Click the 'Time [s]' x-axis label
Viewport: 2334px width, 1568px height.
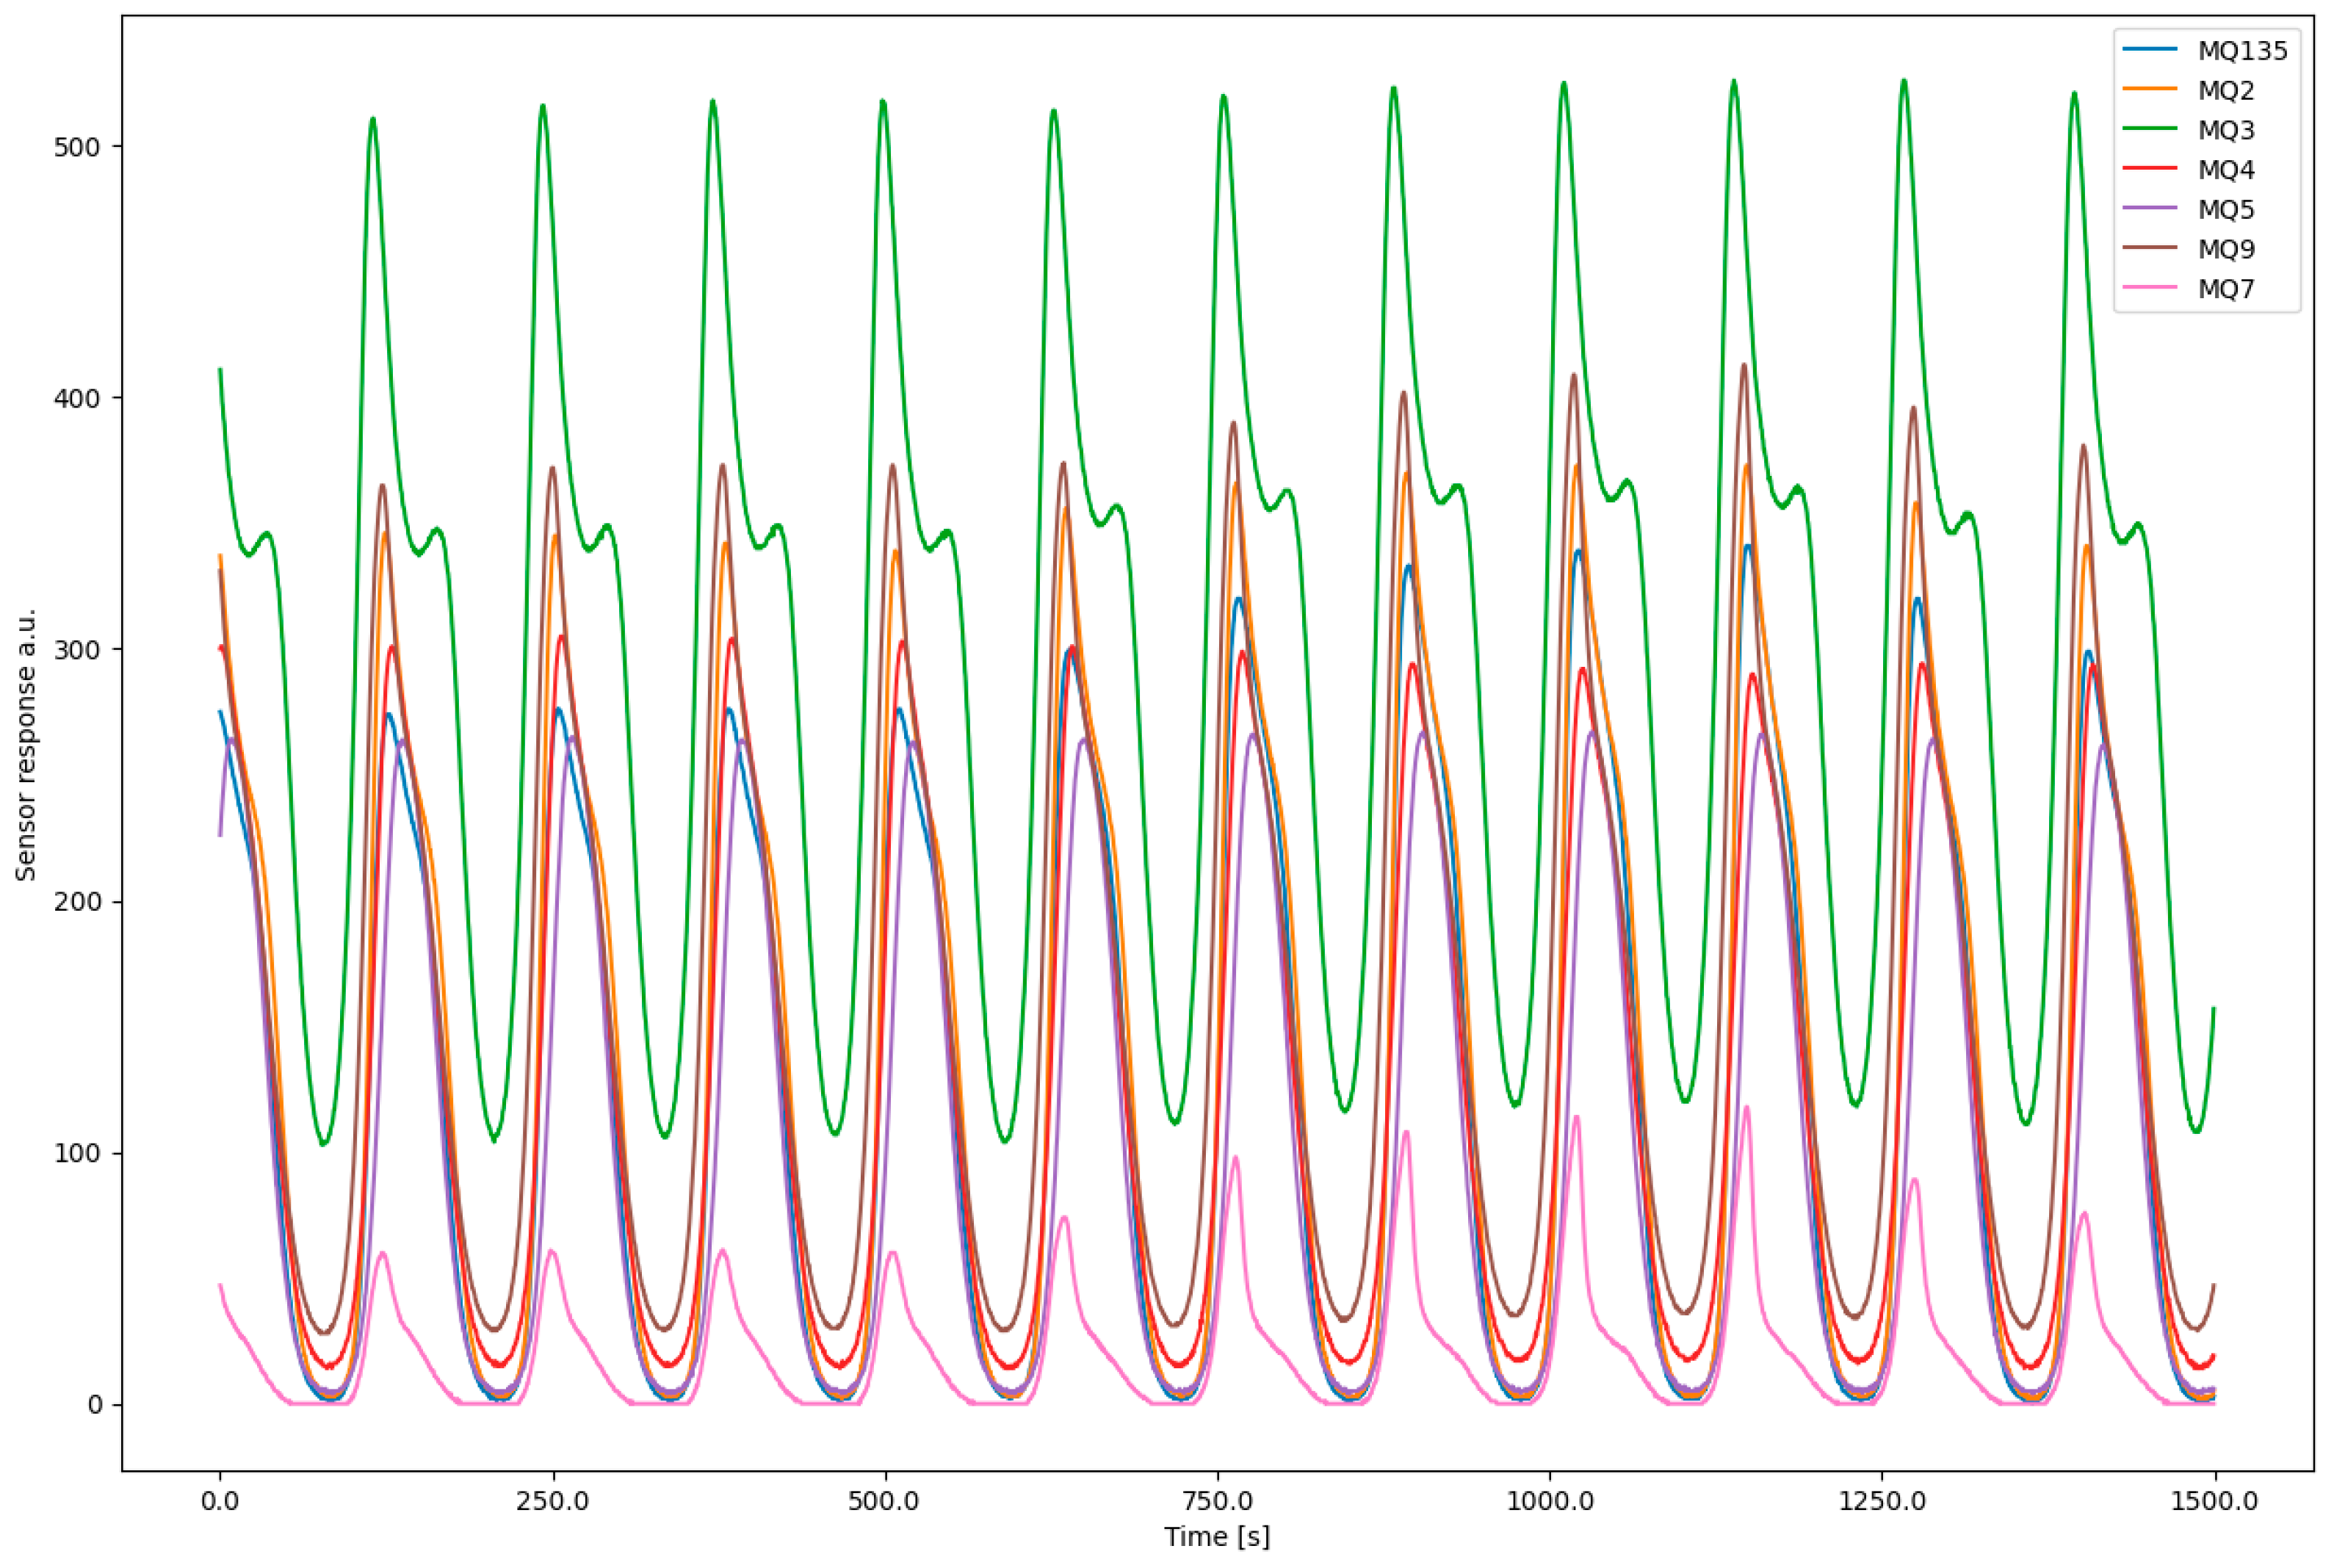tap(1217, 1537)
